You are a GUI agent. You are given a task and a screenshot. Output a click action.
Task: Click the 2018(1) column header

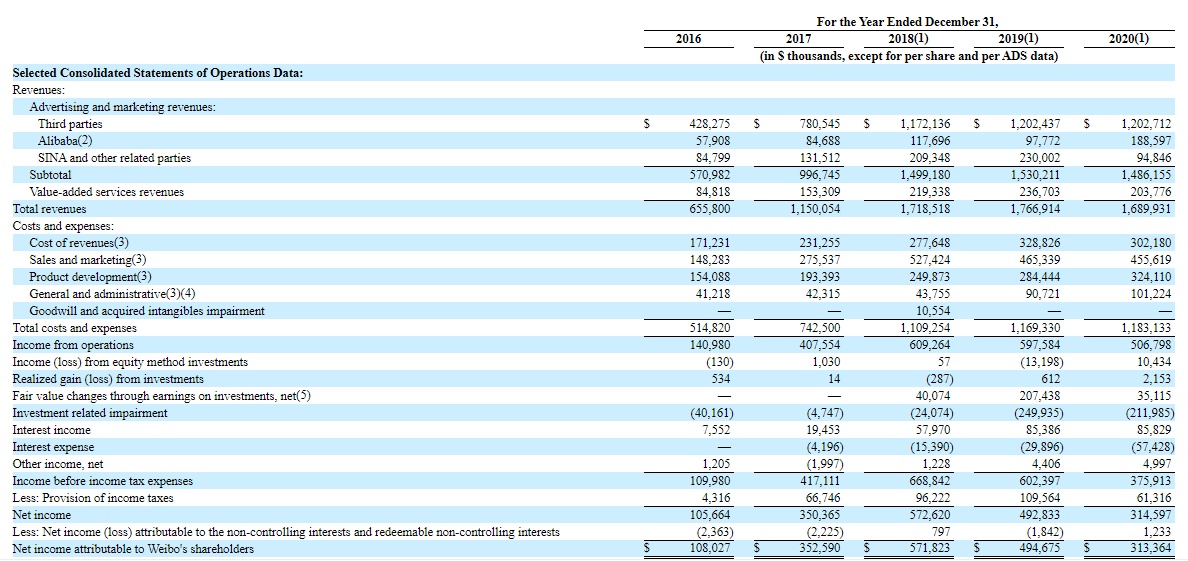(x=908, y=39)
